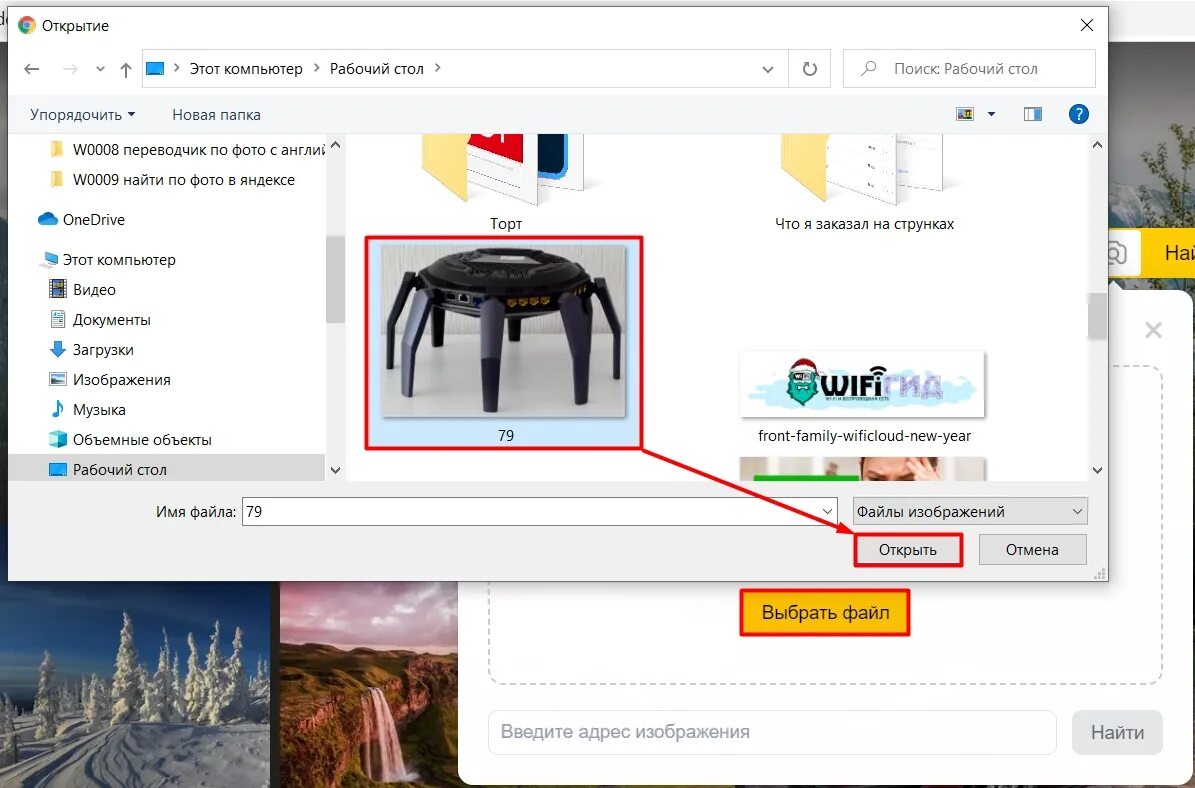Open the waterfall photo on the page
The image size is (1195, 788).
coord(369,684)
